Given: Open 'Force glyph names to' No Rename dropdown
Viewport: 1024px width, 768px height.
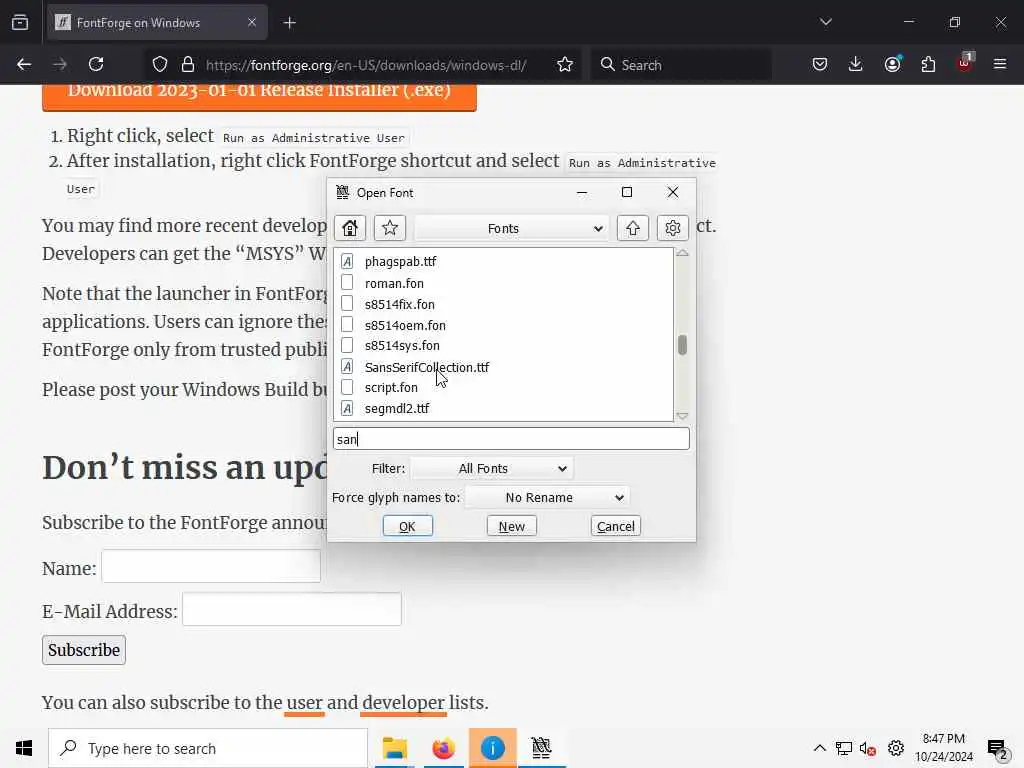Looking at the screenshot, I should click(x=547, y=498).
